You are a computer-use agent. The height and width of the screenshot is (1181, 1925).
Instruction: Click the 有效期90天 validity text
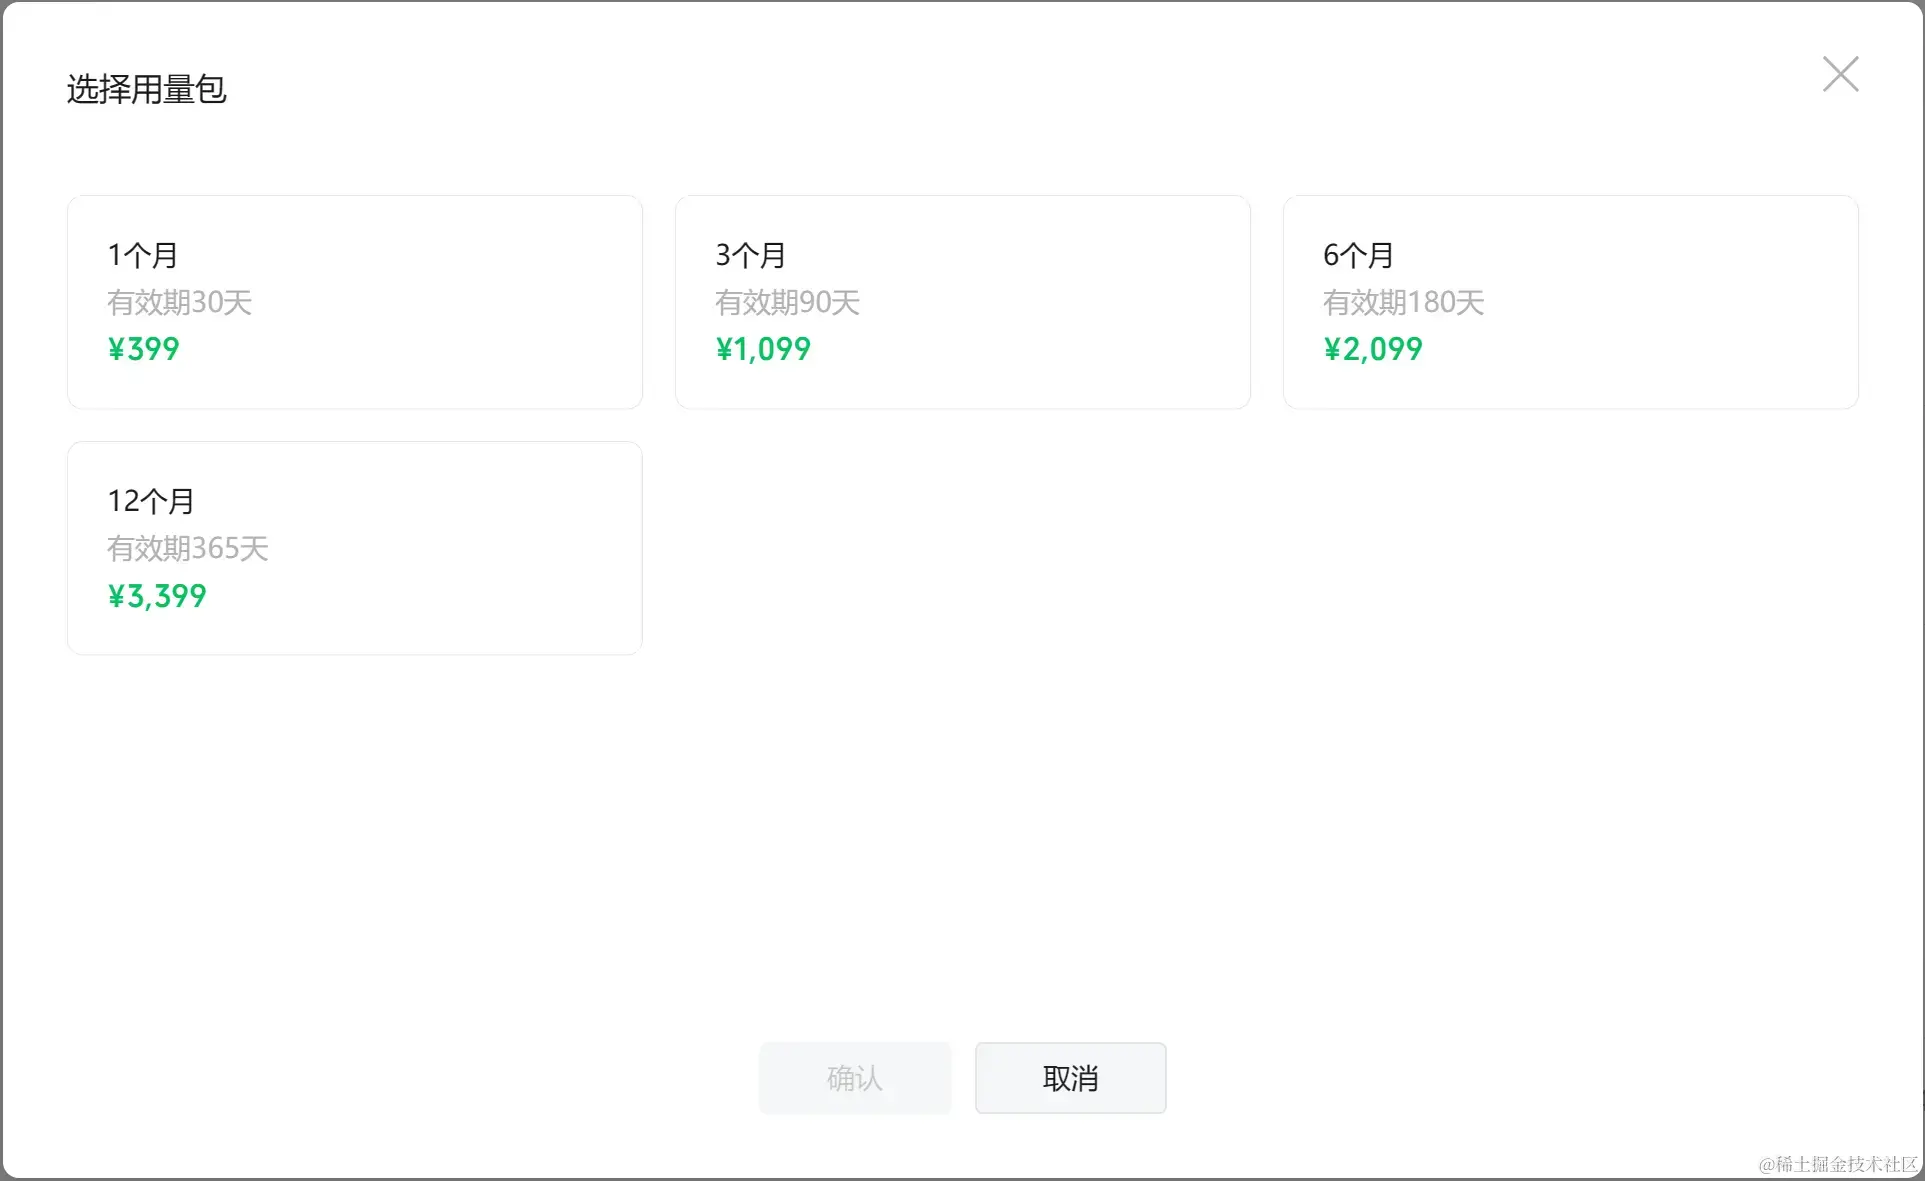pos(788,303)
